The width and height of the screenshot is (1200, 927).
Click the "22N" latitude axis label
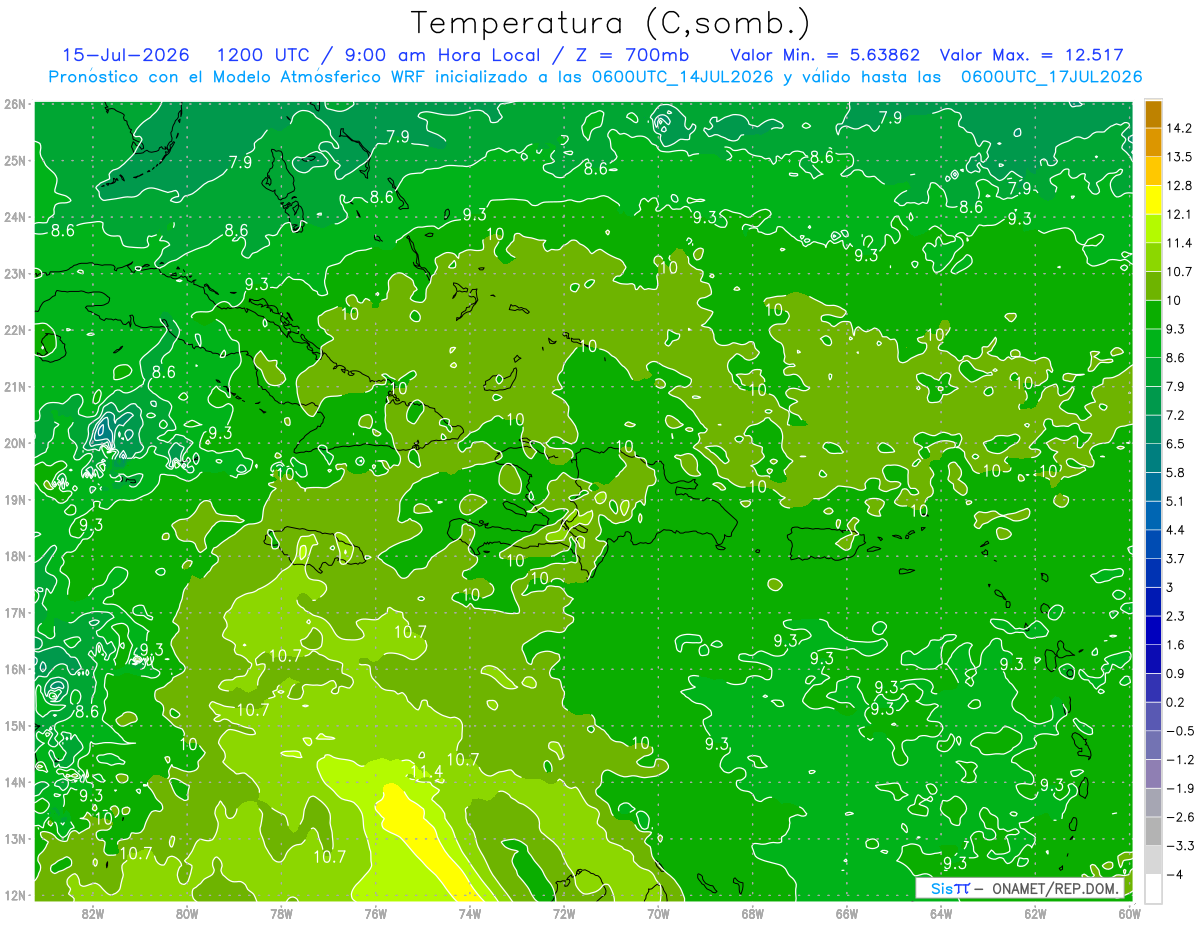[15, 330]
